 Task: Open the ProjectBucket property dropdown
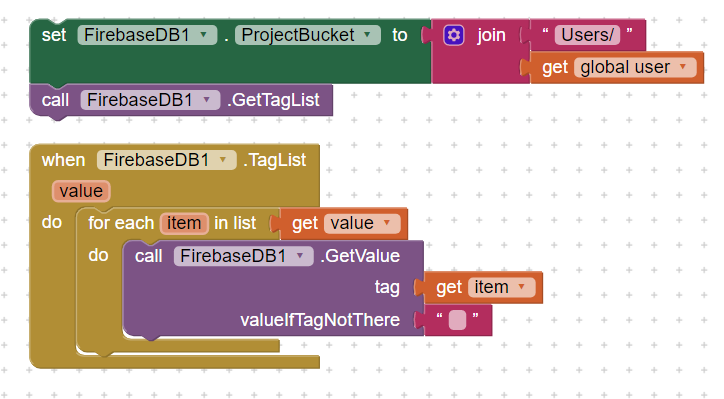[x=308, y=35]
